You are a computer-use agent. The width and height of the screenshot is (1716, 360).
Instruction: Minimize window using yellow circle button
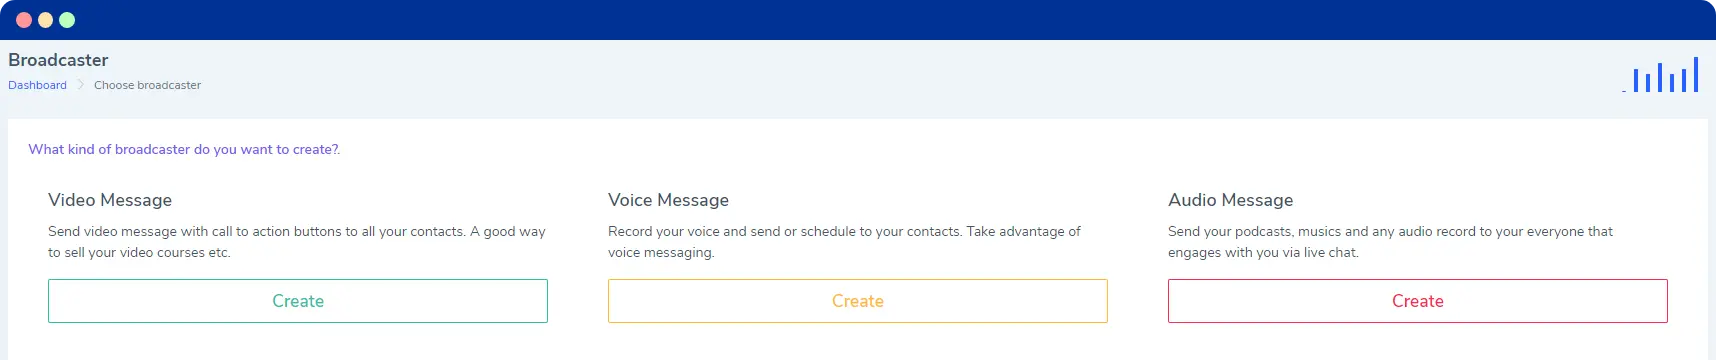(x=45, y=20)
